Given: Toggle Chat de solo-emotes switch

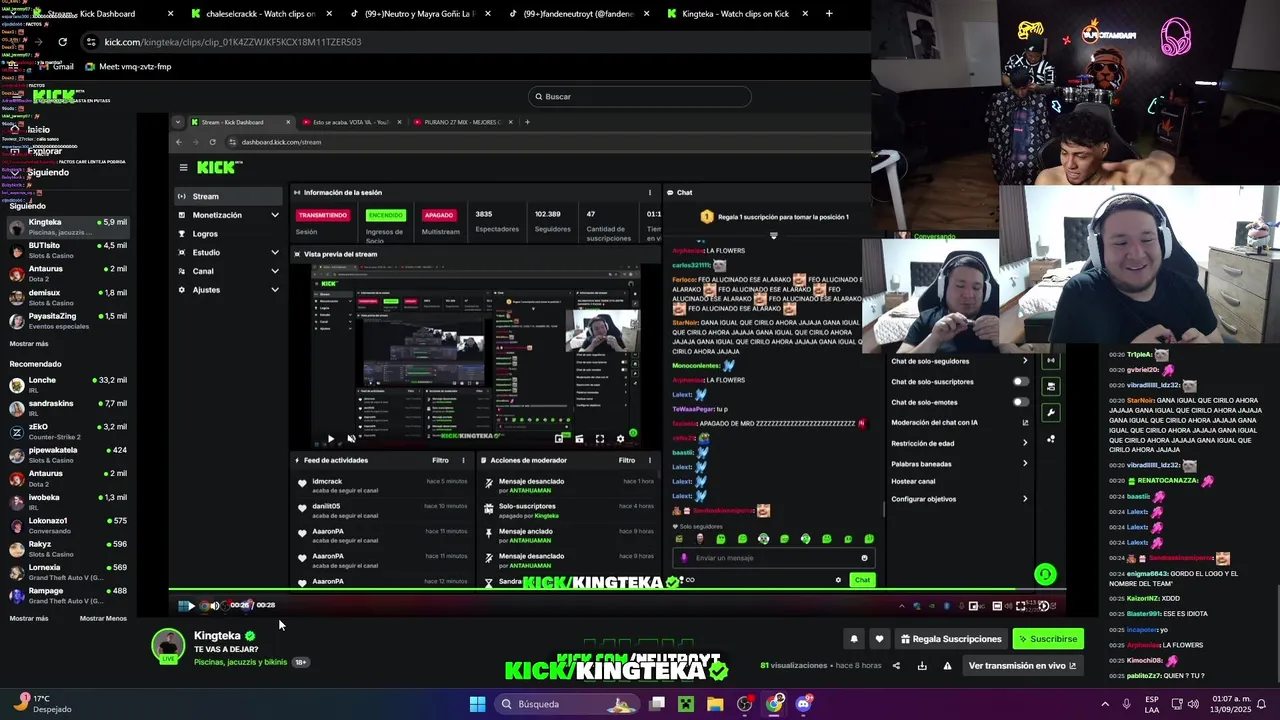Looking at the screenshot, I should [x=1020, y=402].
